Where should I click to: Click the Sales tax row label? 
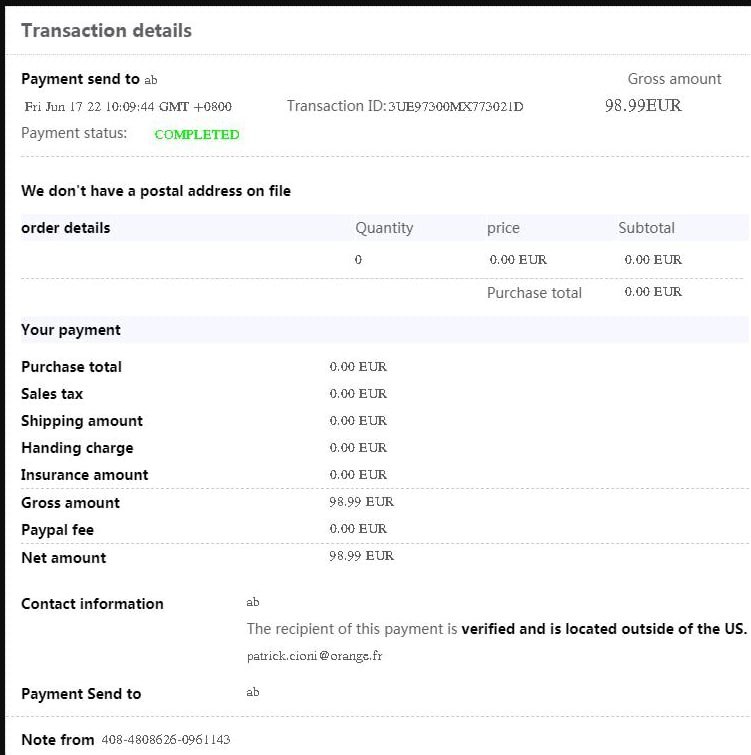pos(52,394)
